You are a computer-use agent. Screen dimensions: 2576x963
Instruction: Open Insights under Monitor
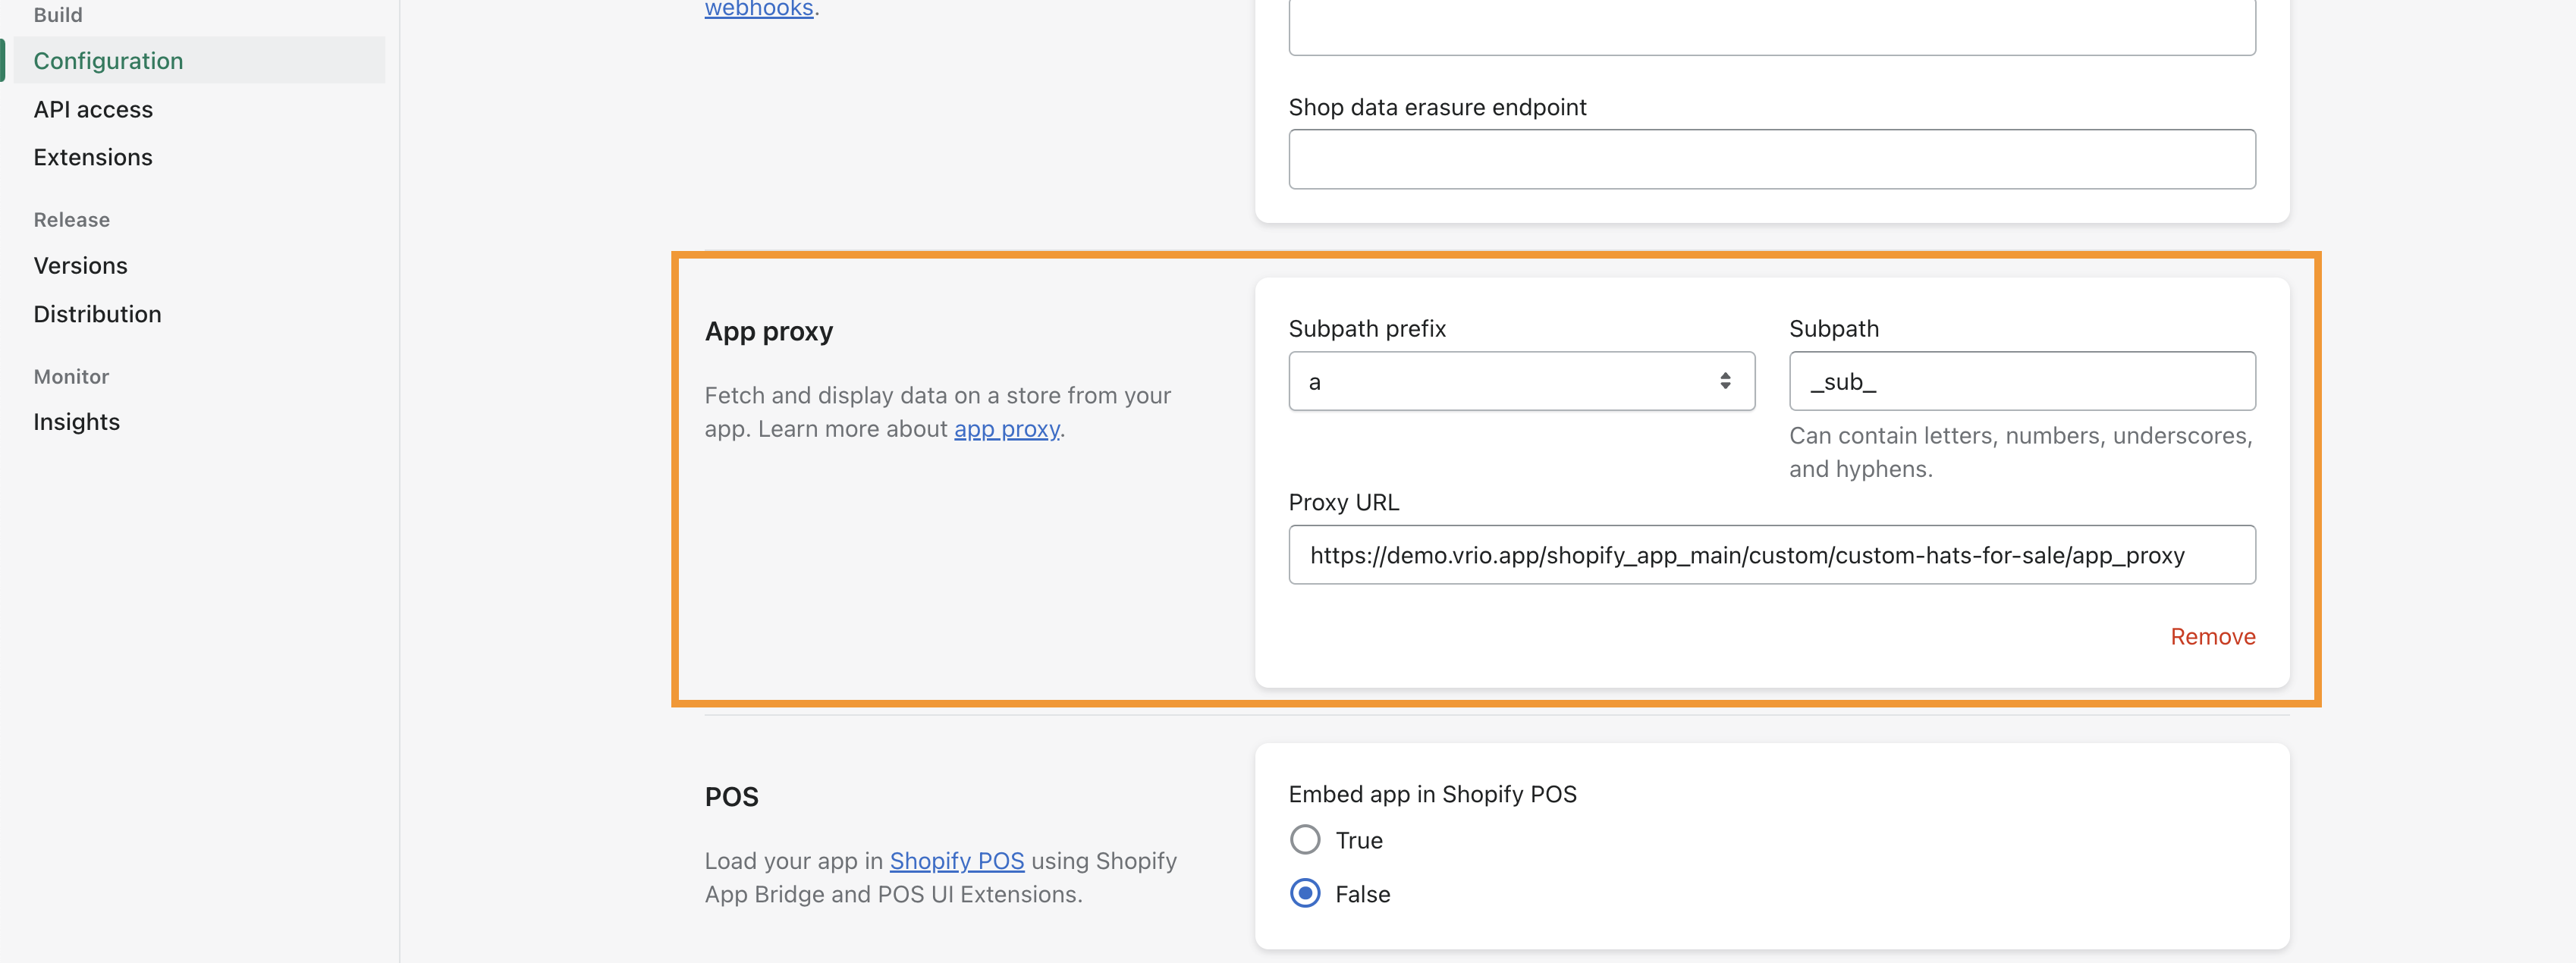[x=77, y=422]
